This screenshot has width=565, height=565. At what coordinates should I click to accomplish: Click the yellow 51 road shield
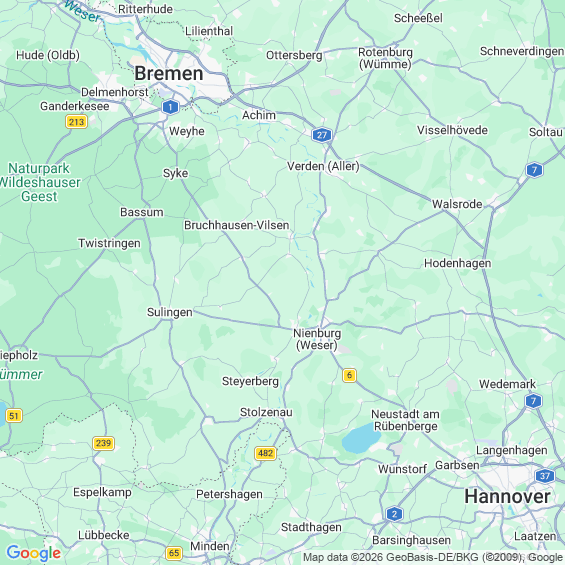pyautogui.click(x=14, y=415)
